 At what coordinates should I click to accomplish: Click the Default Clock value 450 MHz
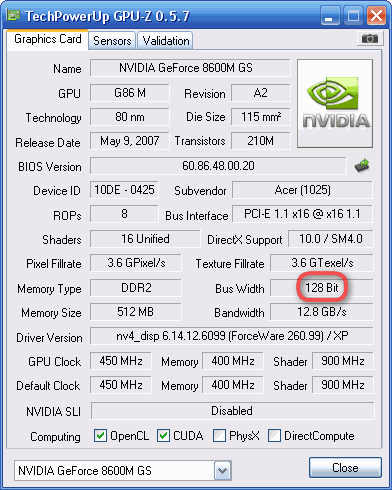(121, 385)
